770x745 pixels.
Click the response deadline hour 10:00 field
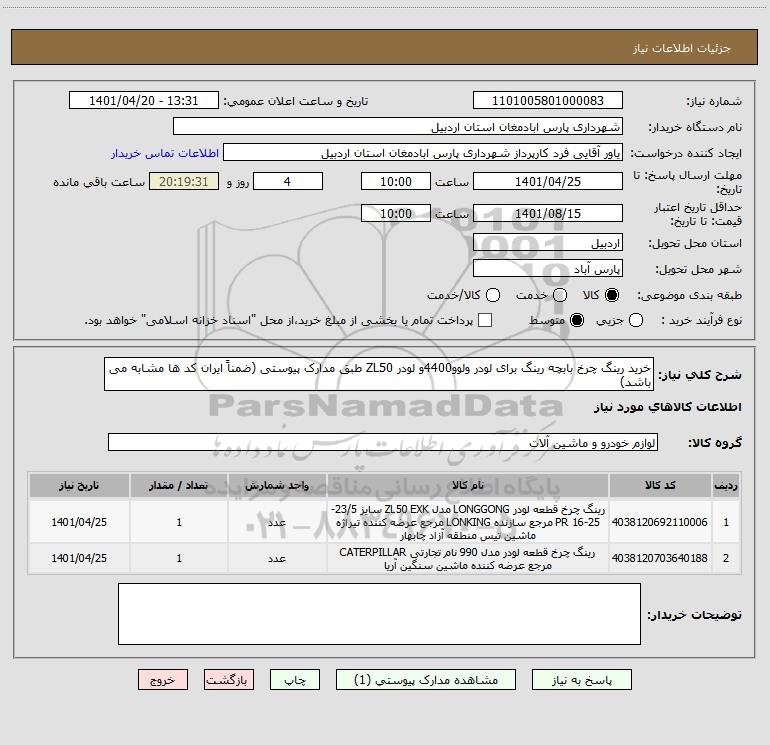pos(396,181)
